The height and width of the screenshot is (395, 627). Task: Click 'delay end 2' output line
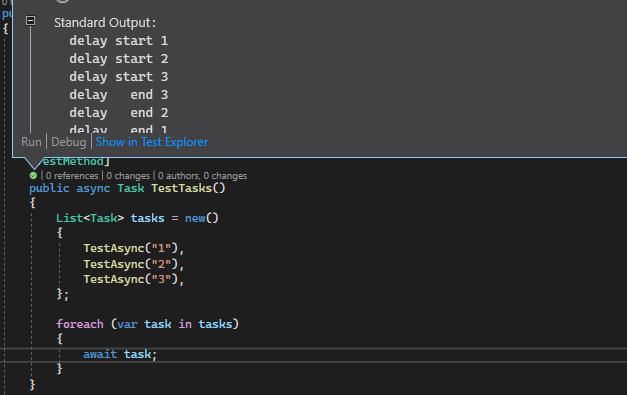coord(118,112)
